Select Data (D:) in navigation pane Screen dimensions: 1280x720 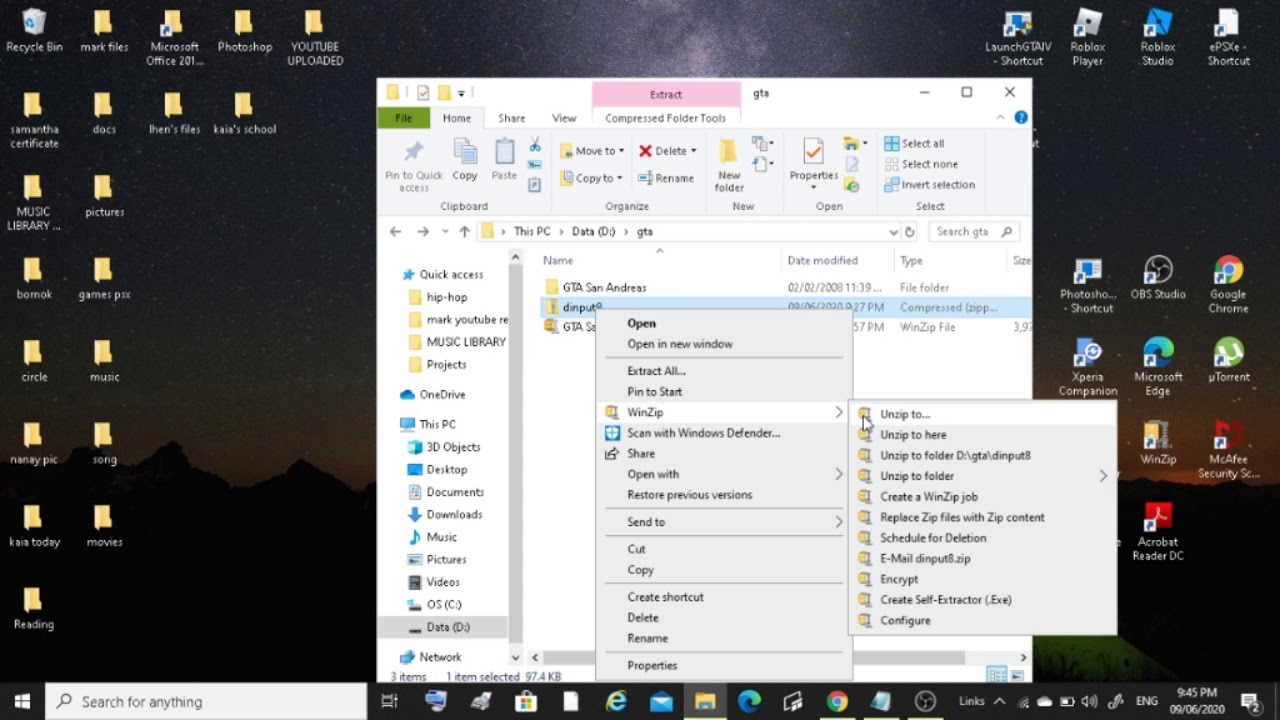pos(447,627)
